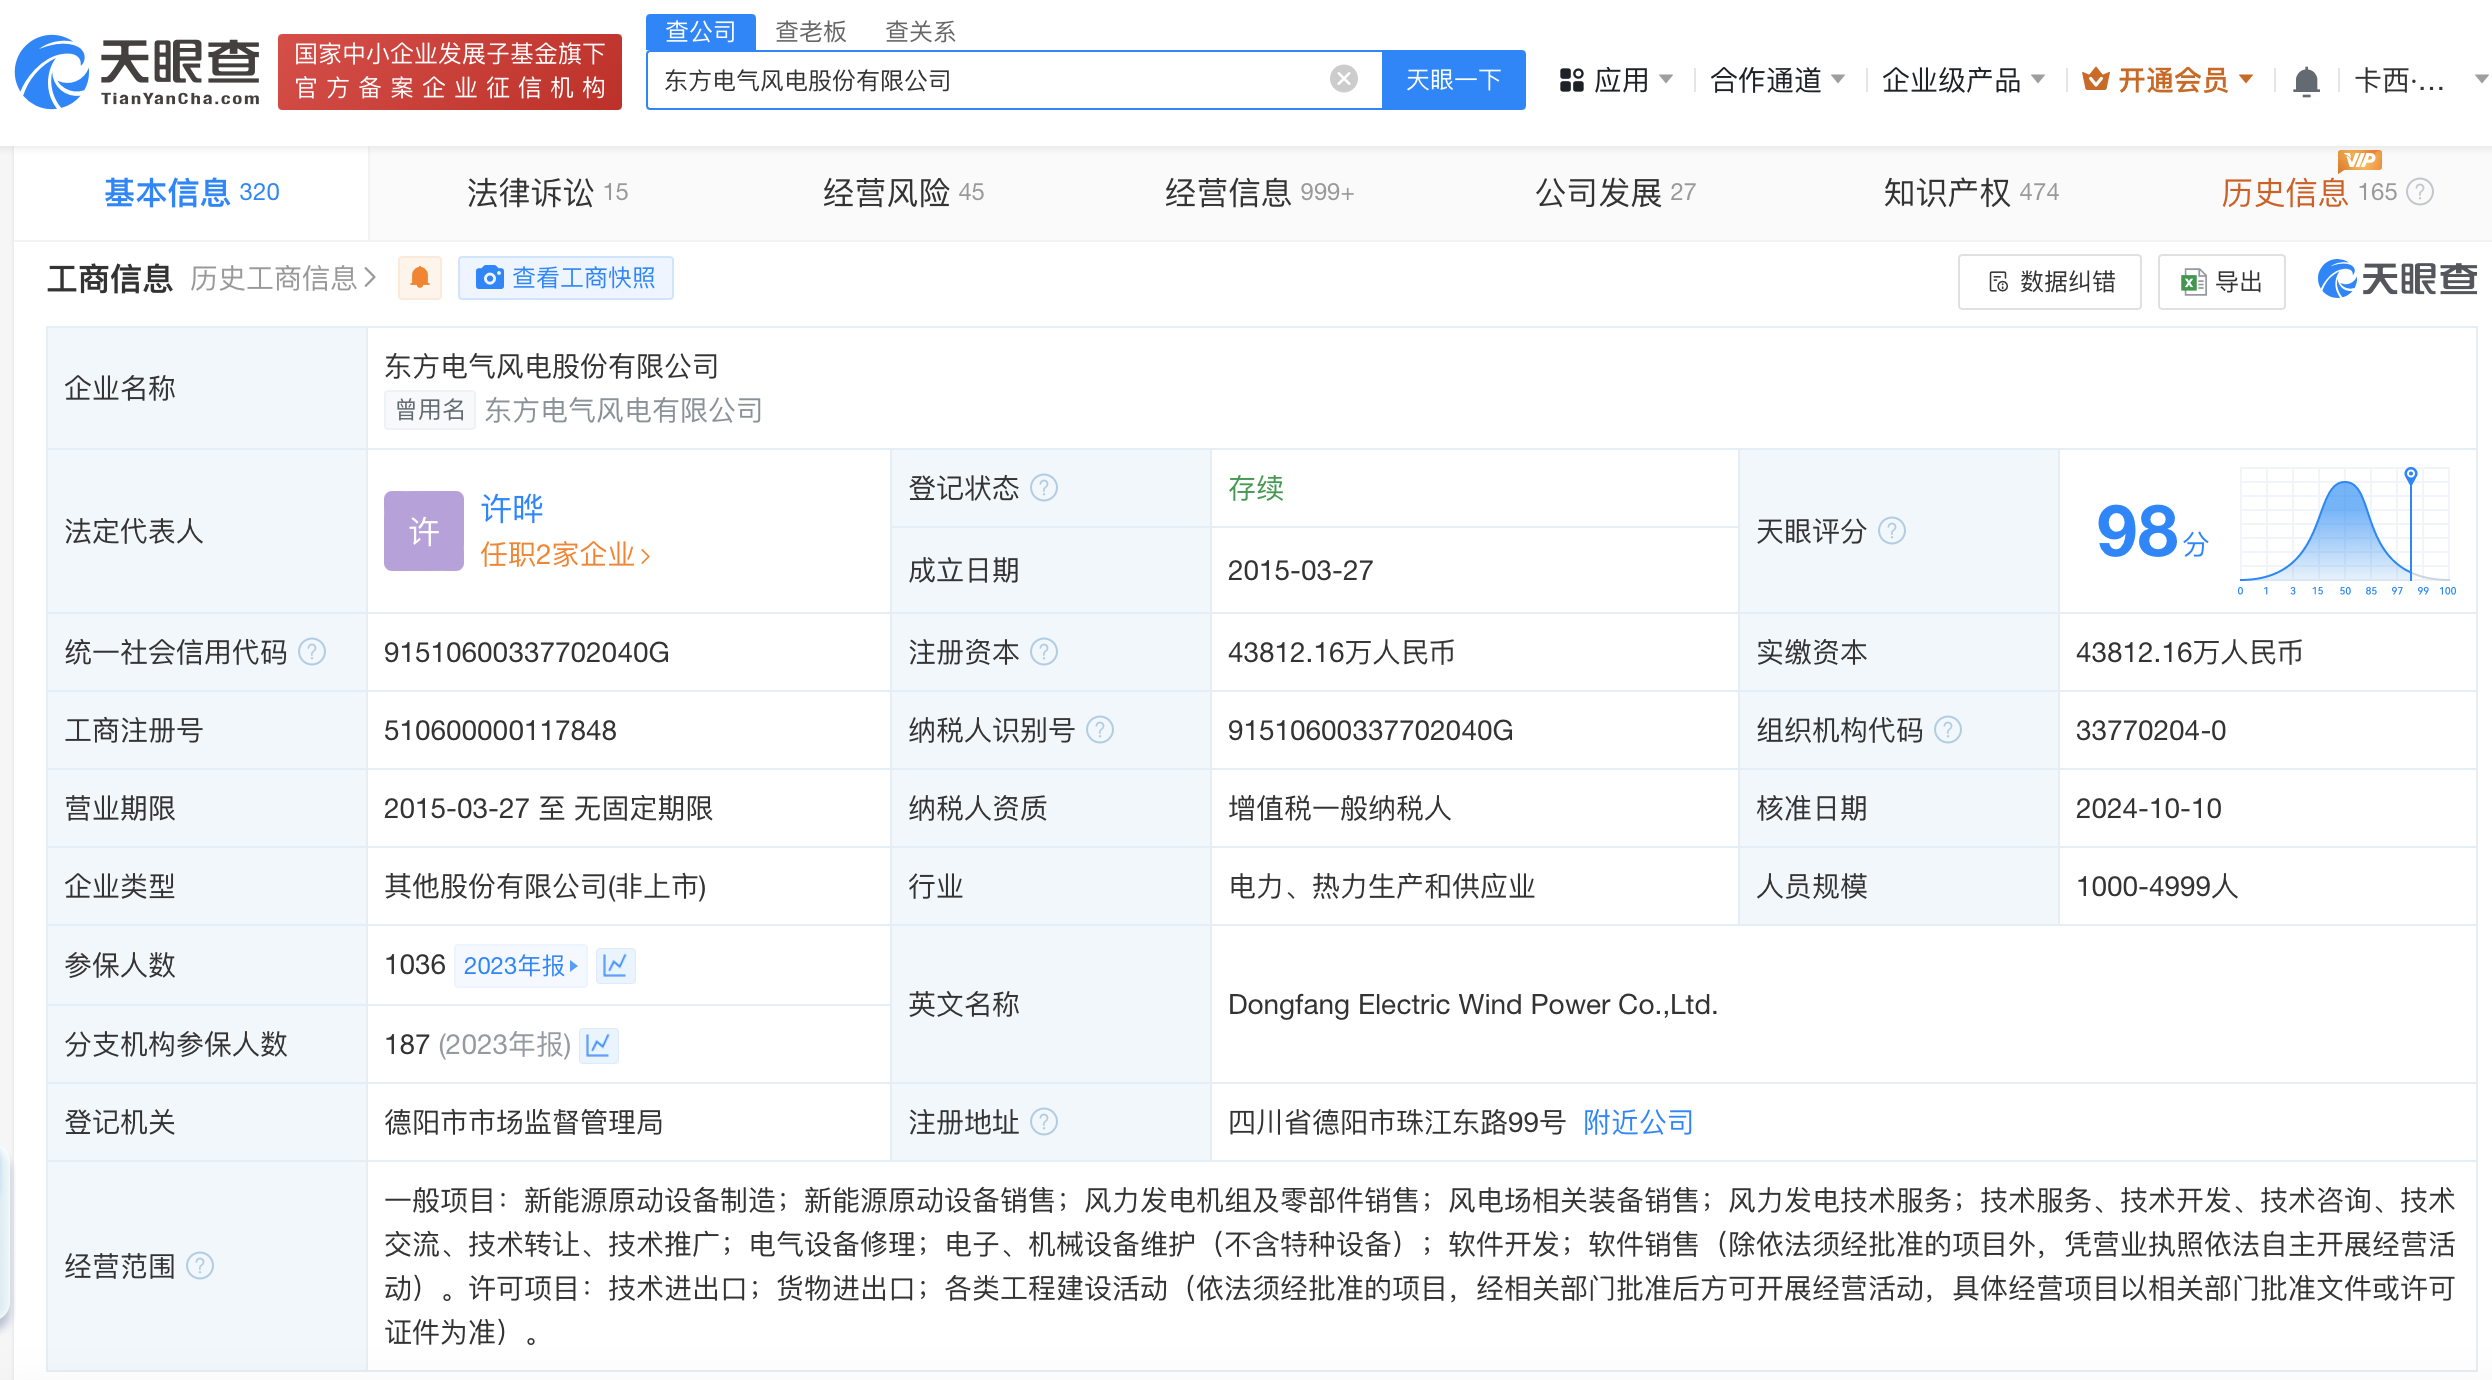This screenshot has height=1380, width=2492.
Task: Switch to 查公司 search tab
Action: click(x=701, y=32)
